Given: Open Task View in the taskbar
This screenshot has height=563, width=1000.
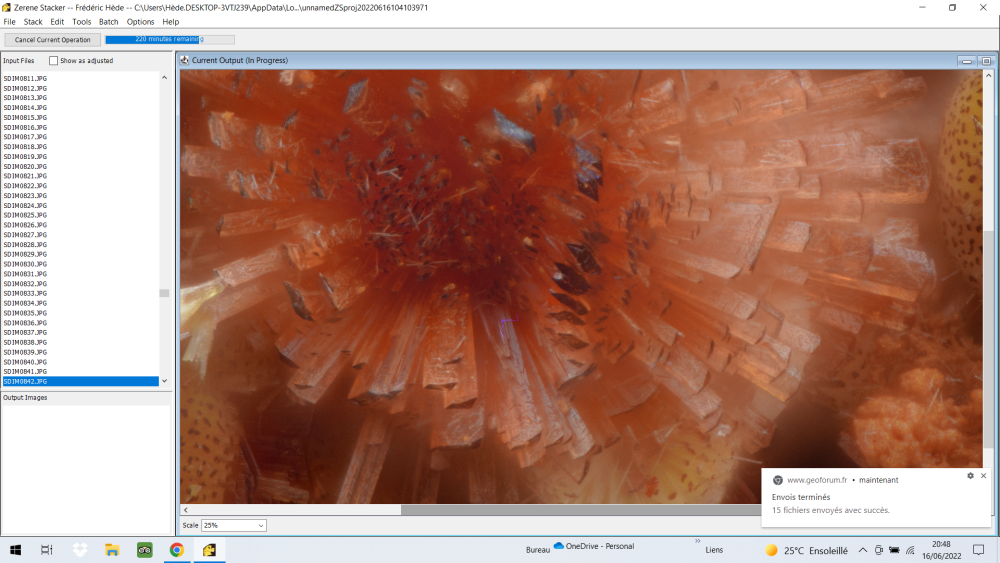Looking at the screenshot, I should click(47, 550).
